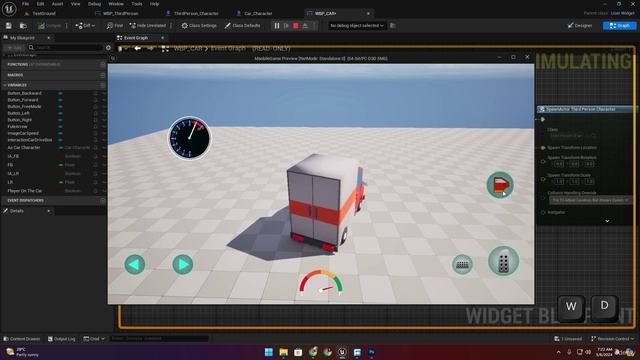640x360 pixels.
Task: Open the User Widget parent class link
Action: [x=622, y=13]
